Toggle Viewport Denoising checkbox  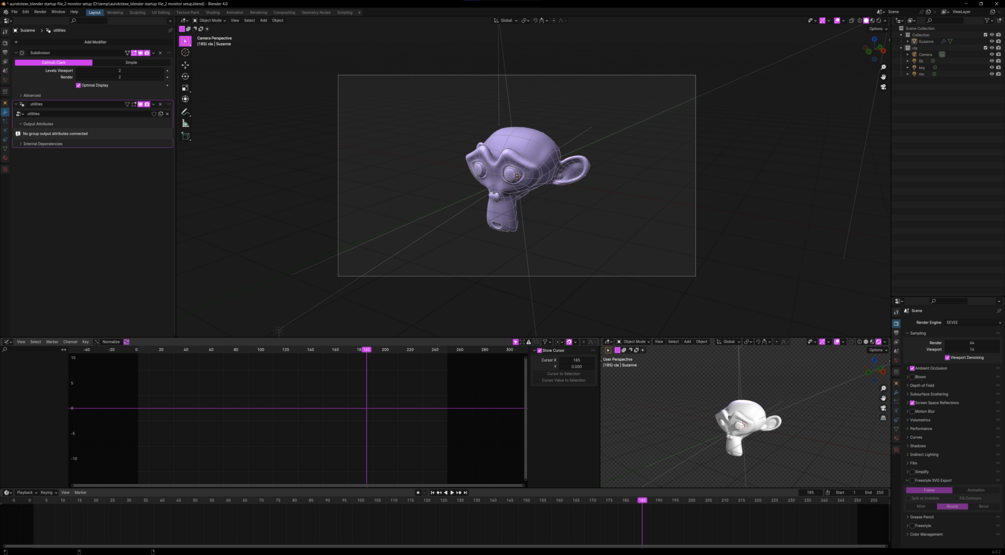coord(947,358)
